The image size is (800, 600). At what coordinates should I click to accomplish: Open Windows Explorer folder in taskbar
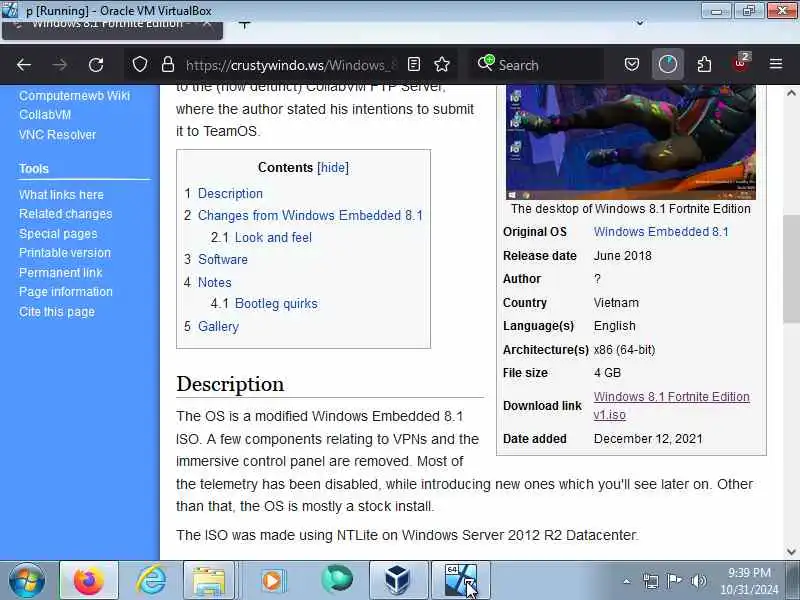[x=209, y=580]
